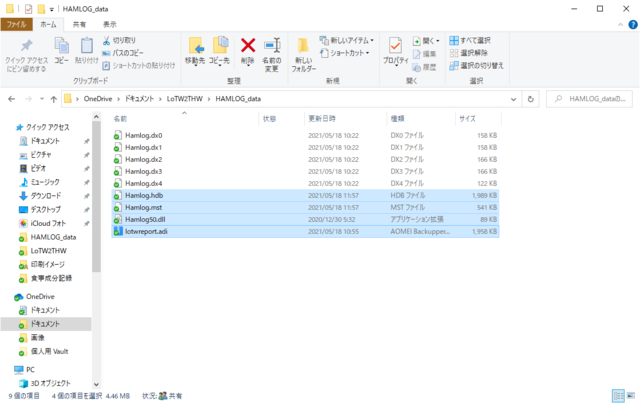640x403 pixels.
Task: Invert selection via ribbon
Action: click(x=476, y=66)
